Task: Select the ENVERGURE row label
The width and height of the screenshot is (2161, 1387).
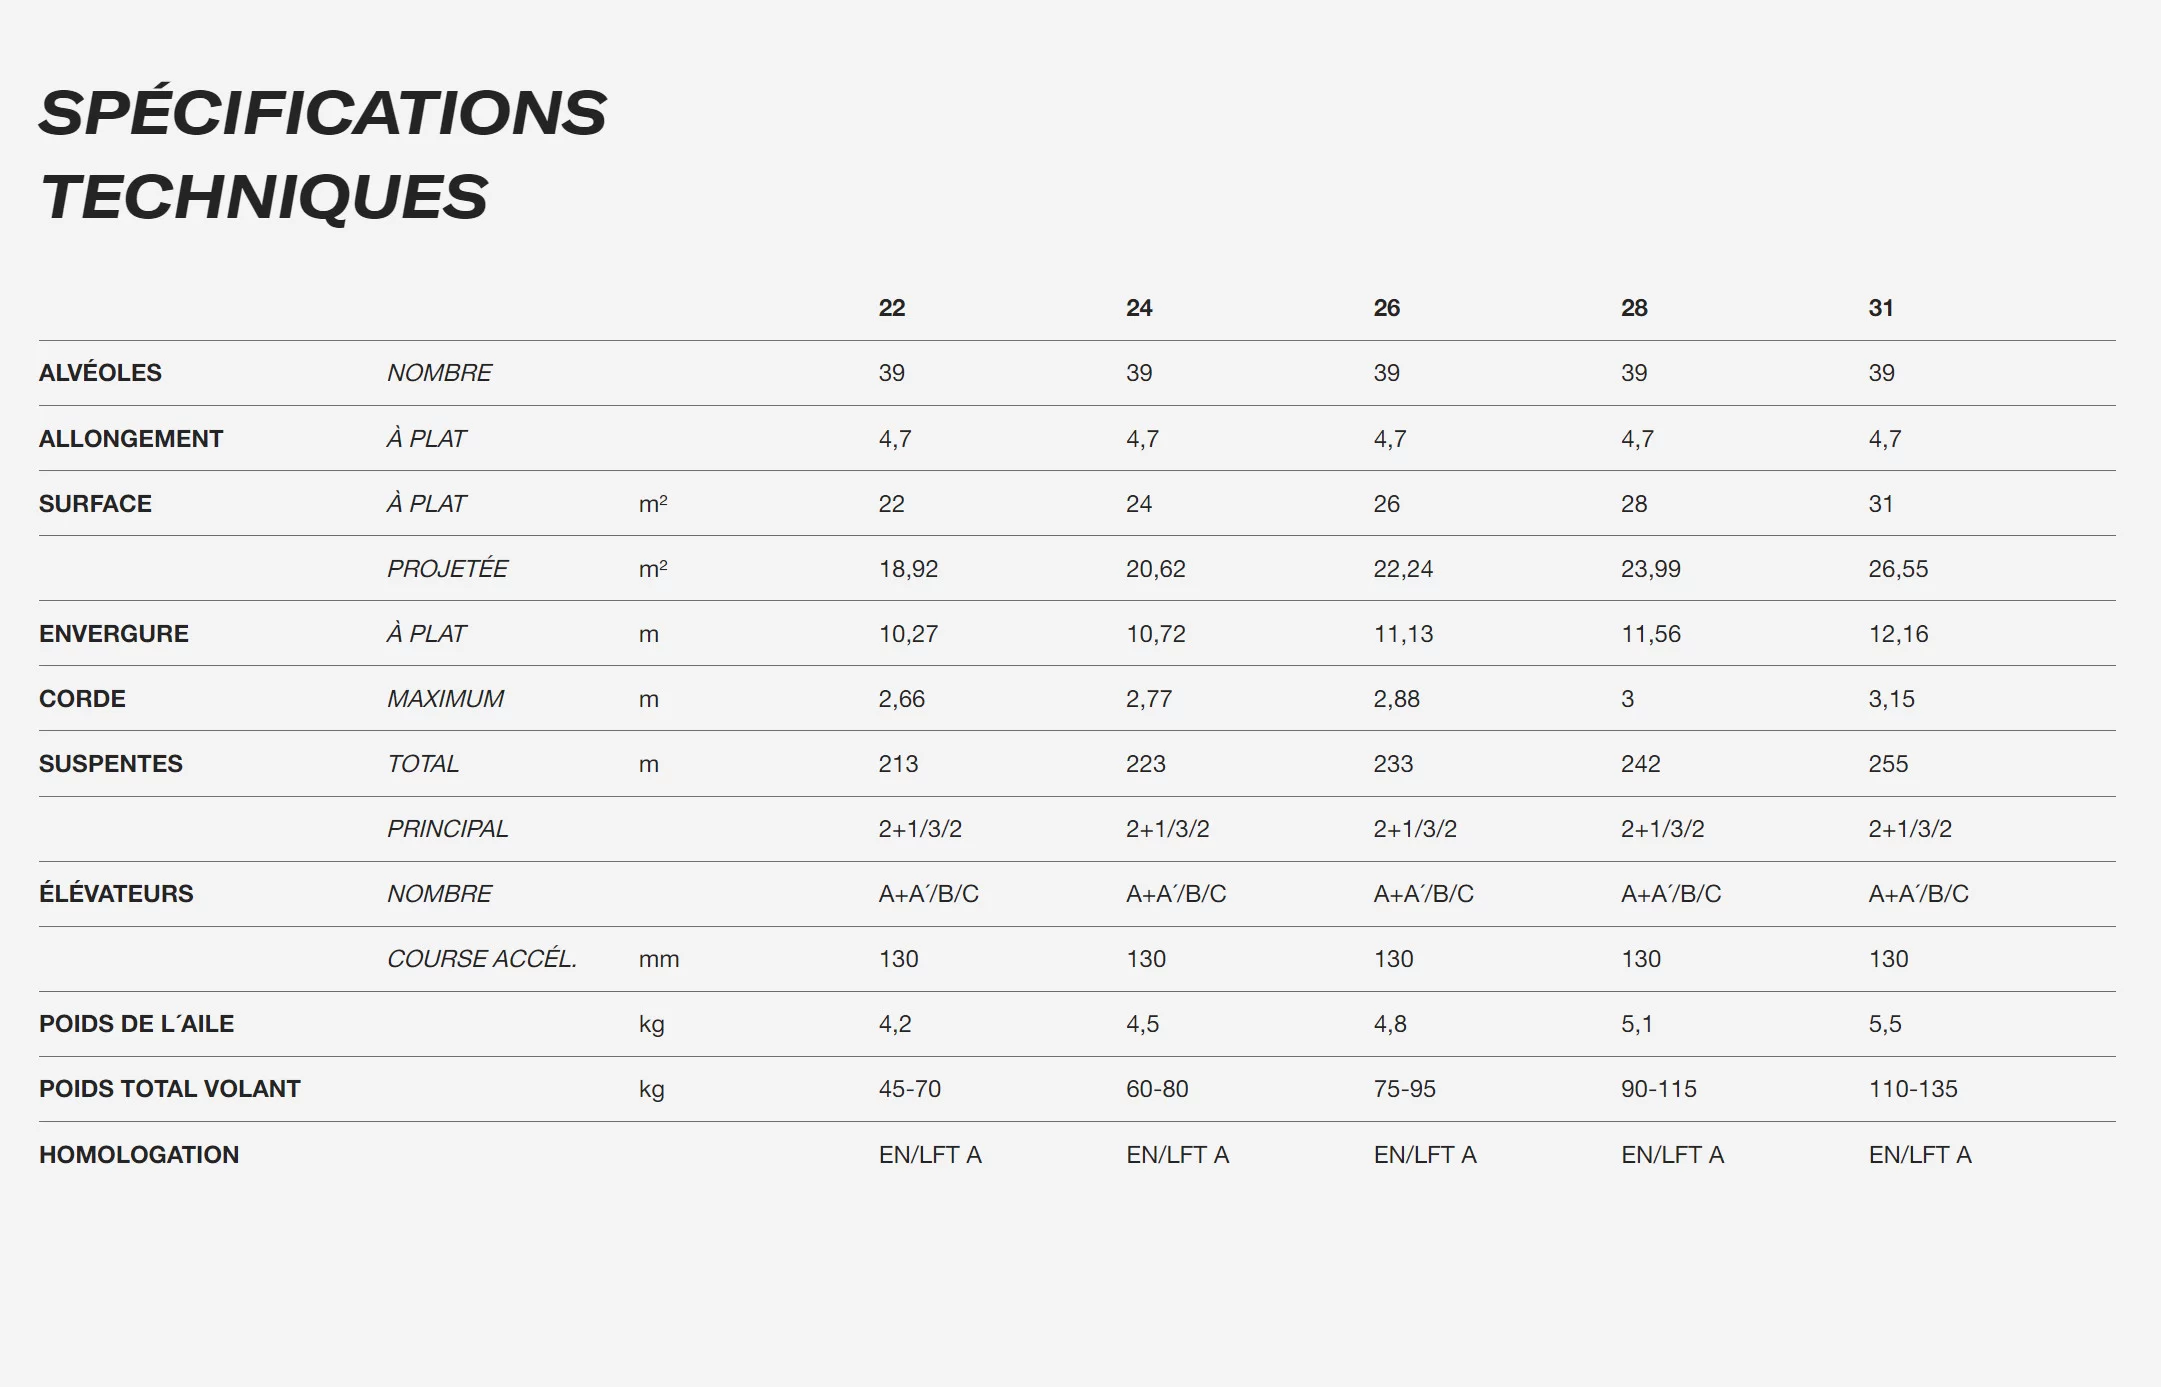Action: (113, 634)
